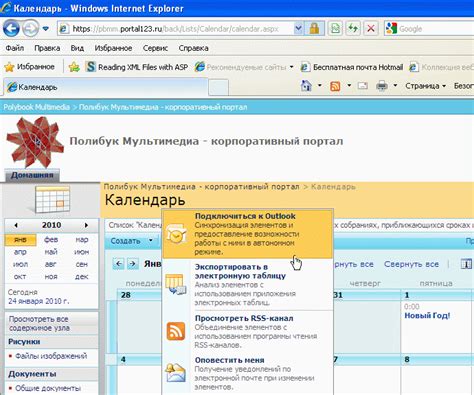
Task: Select the Домашняя navigation tab
Action: pyautogui.click(x=32, y=175)
